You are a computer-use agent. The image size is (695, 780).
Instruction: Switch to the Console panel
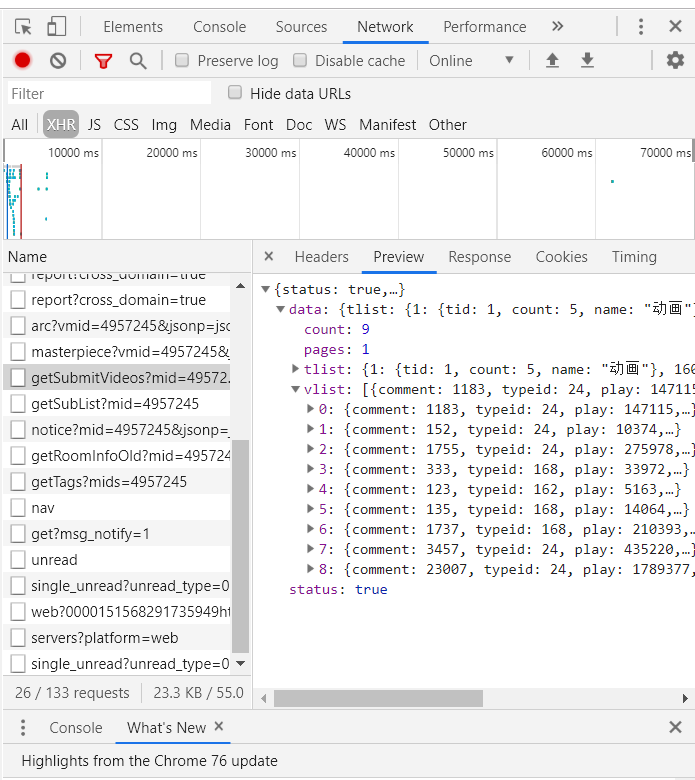point(219,26)
